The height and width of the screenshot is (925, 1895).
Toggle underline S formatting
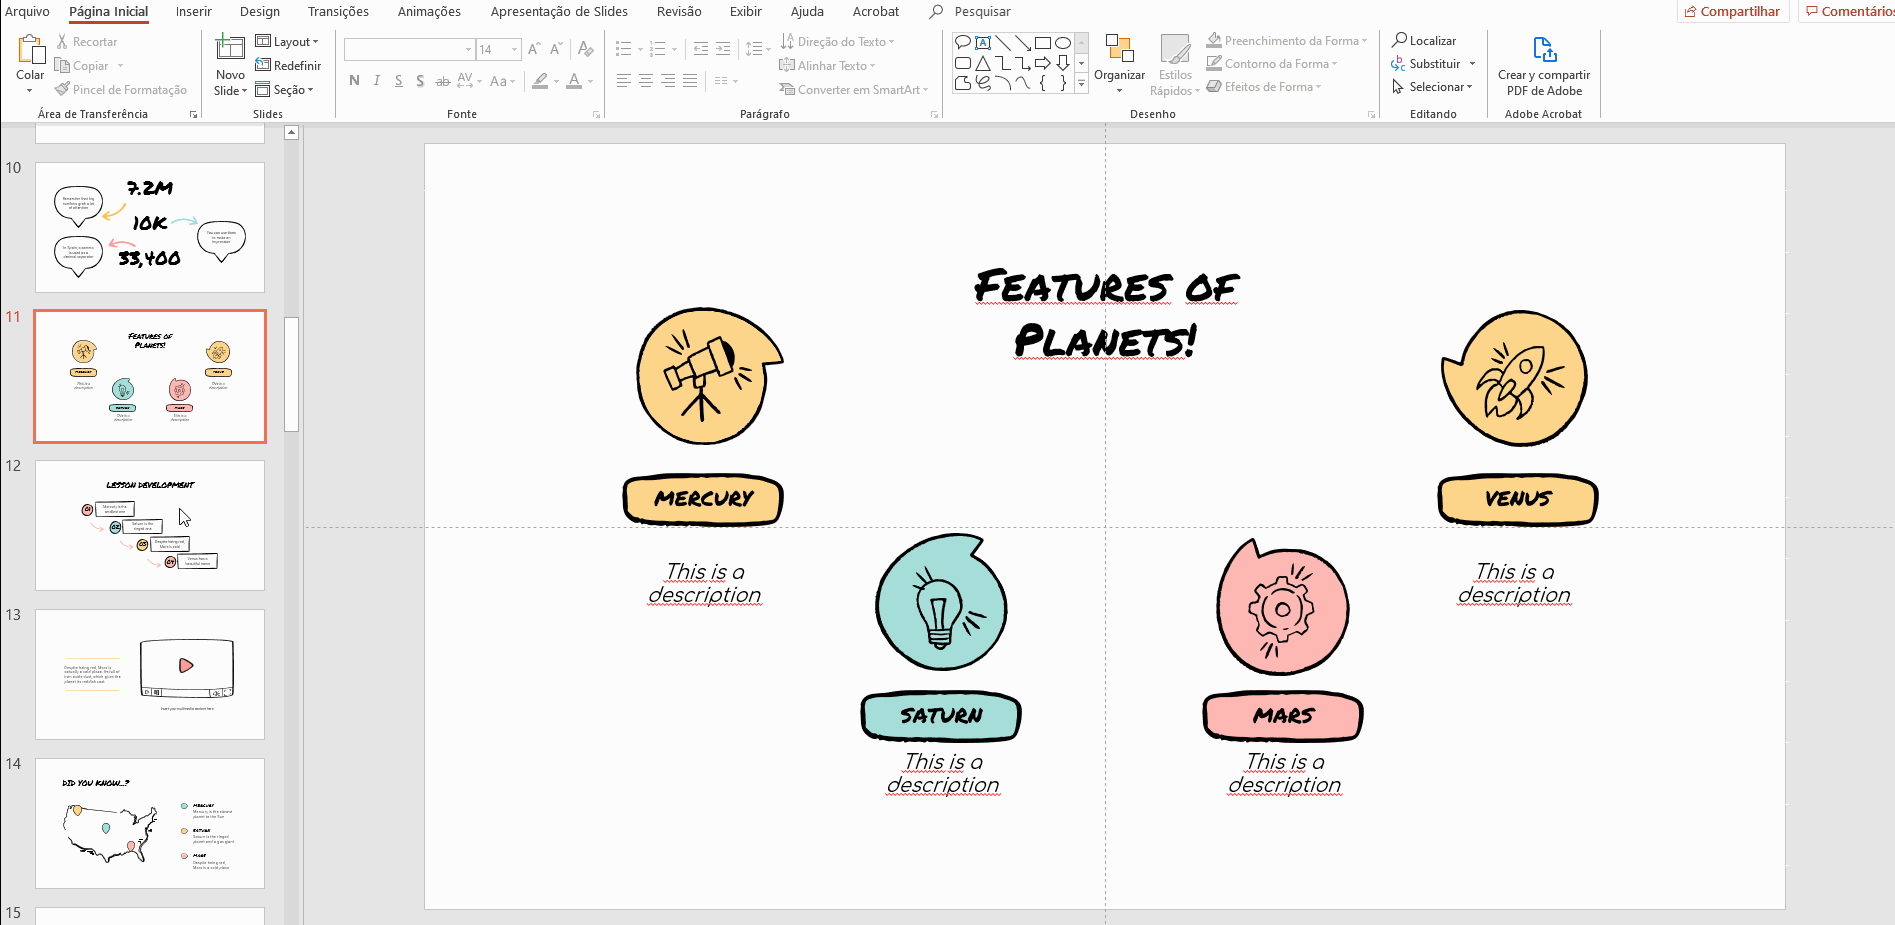[398, 81]
